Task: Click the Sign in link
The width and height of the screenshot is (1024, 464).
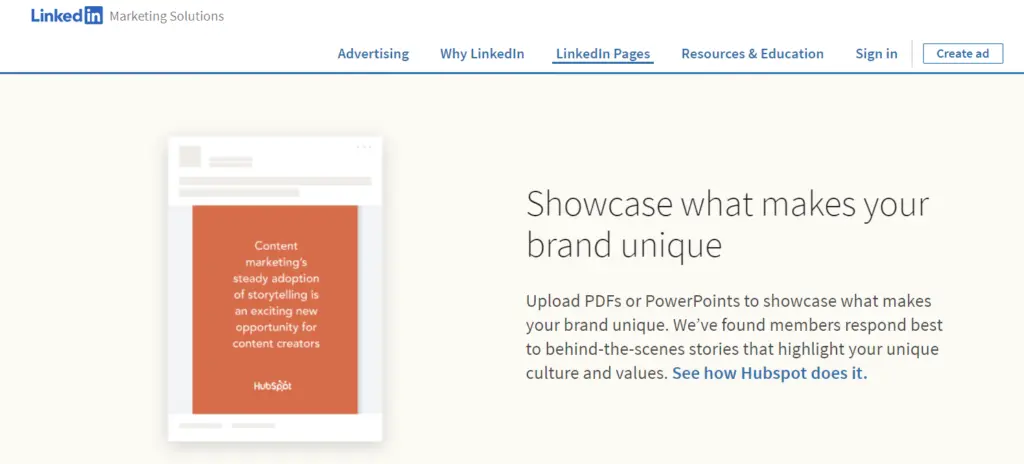Action: pyautogui.click(x=876, y=54)
